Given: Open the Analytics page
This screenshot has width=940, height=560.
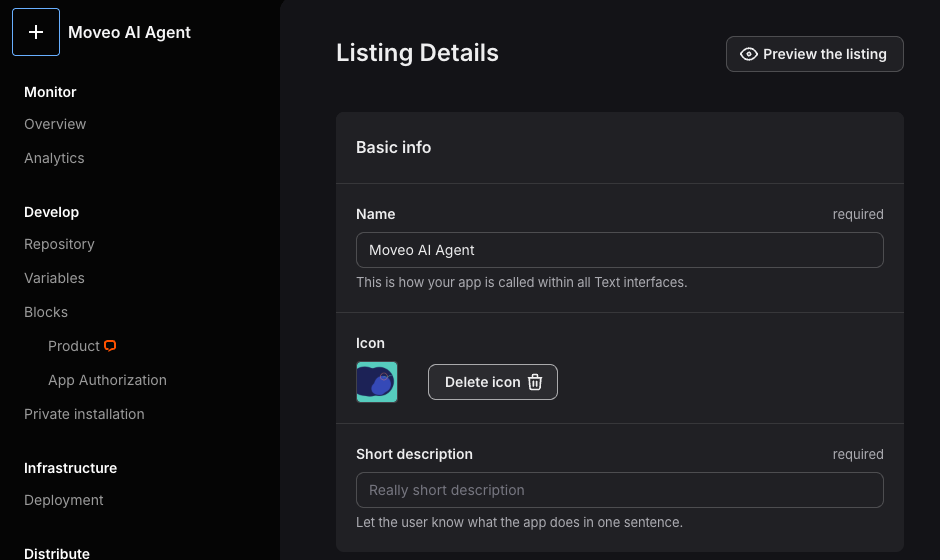Looking at the screenshot, I should click(x=54, y=158).
